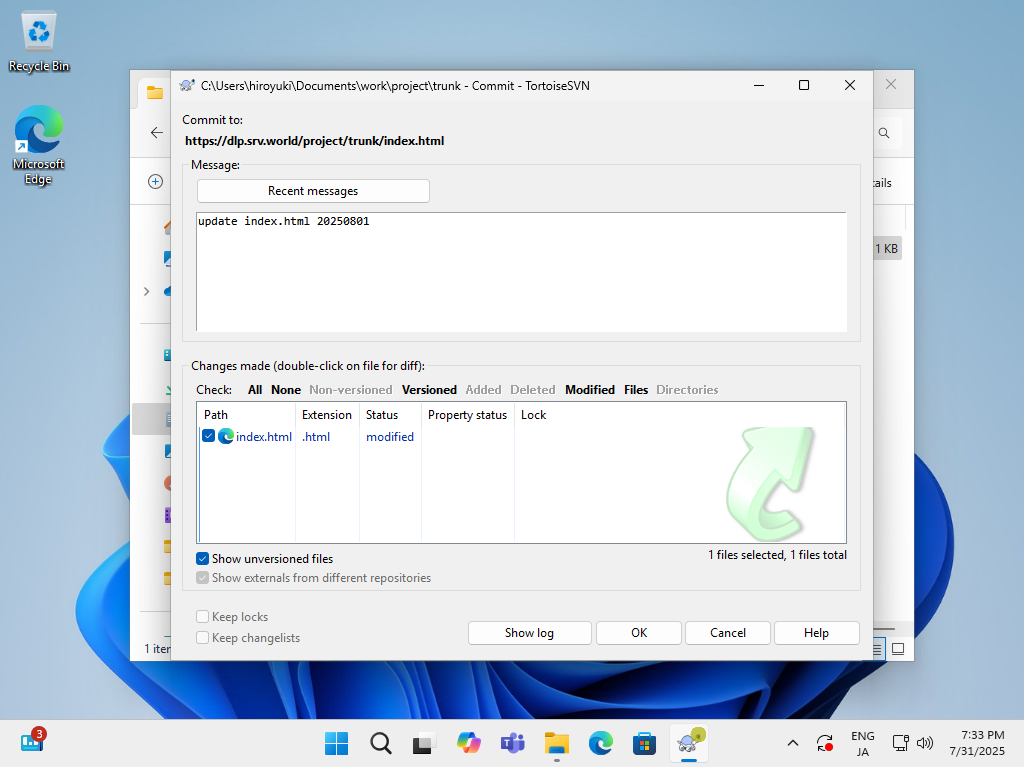Switch Explorer to large icons view
This screenshot has height=767, width=1024.
tap(898, 649)
